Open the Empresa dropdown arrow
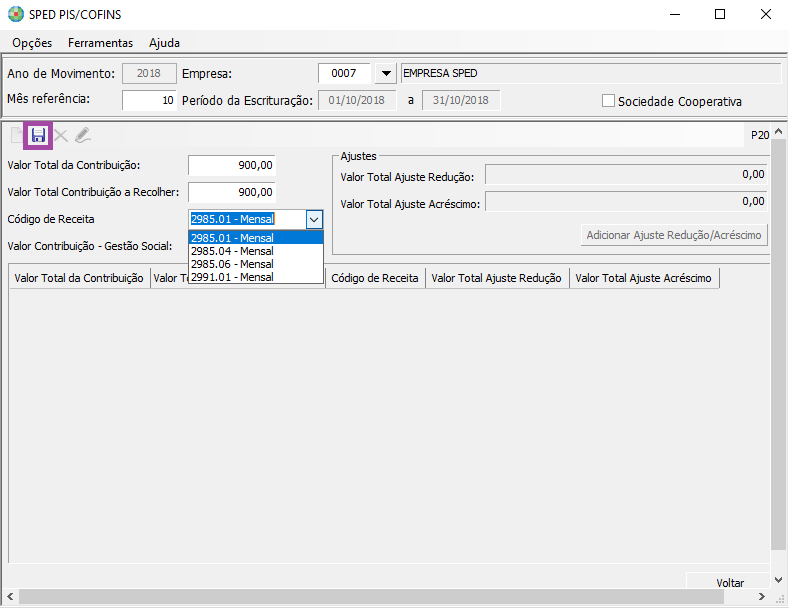This screenshot has height=608, width=789. tap(386, 73)
